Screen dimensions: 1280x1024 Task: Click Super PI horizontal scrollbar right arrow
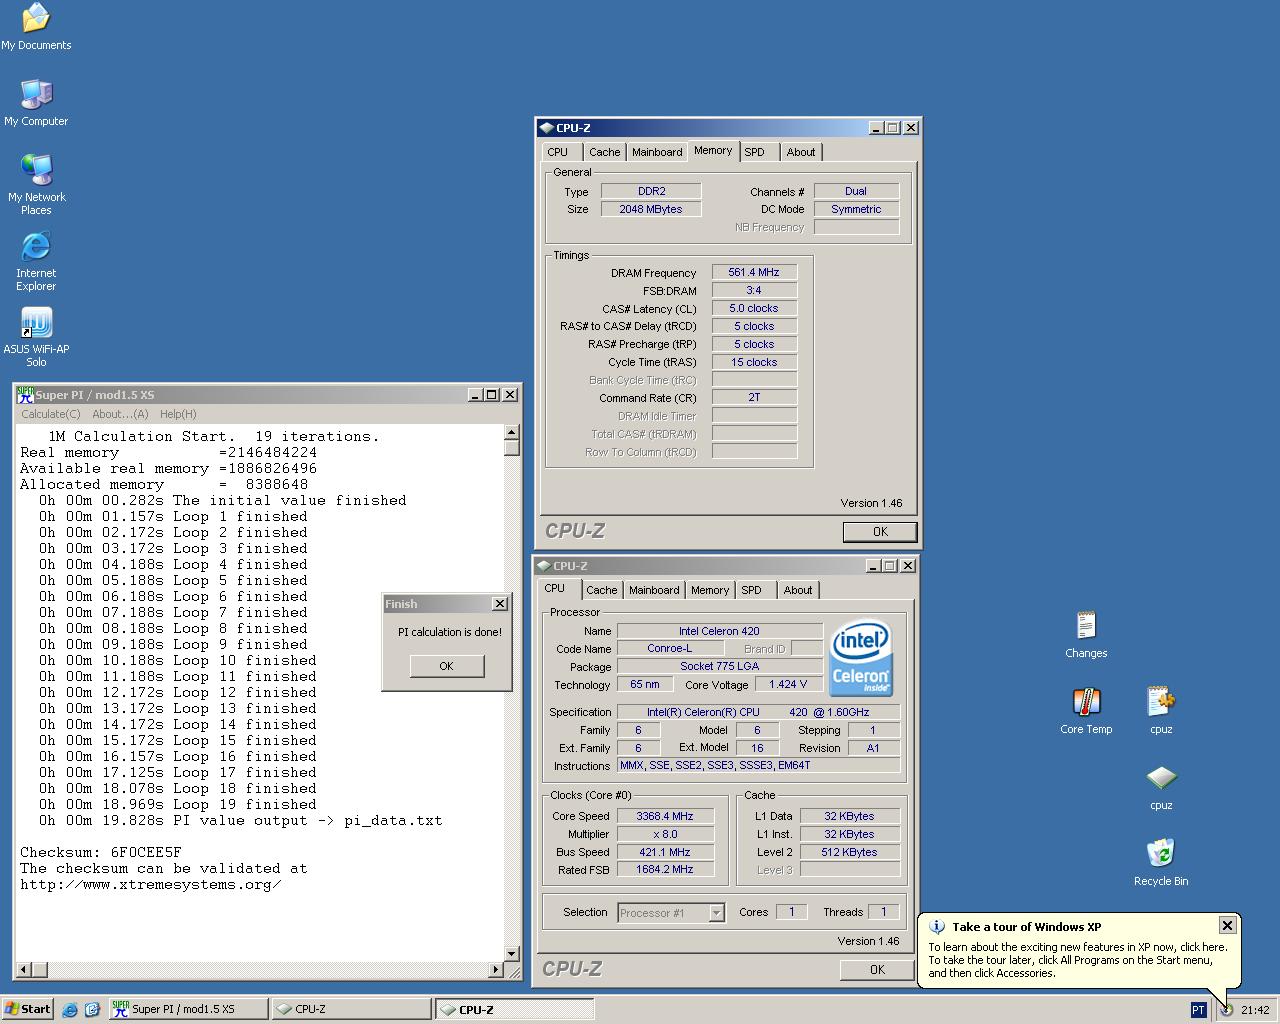[x=496, y=969]
